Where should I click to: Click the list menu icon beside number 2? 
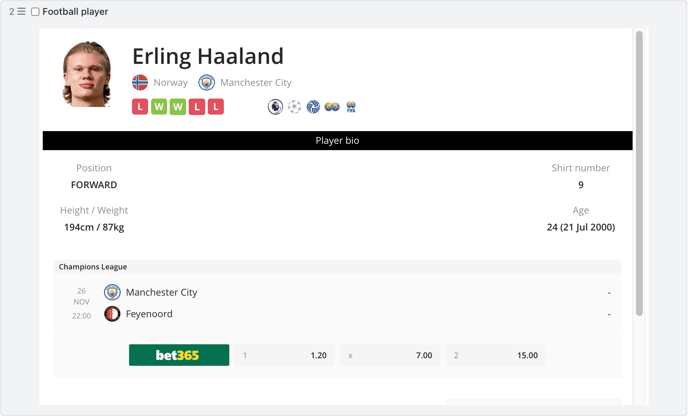(21, 11)
